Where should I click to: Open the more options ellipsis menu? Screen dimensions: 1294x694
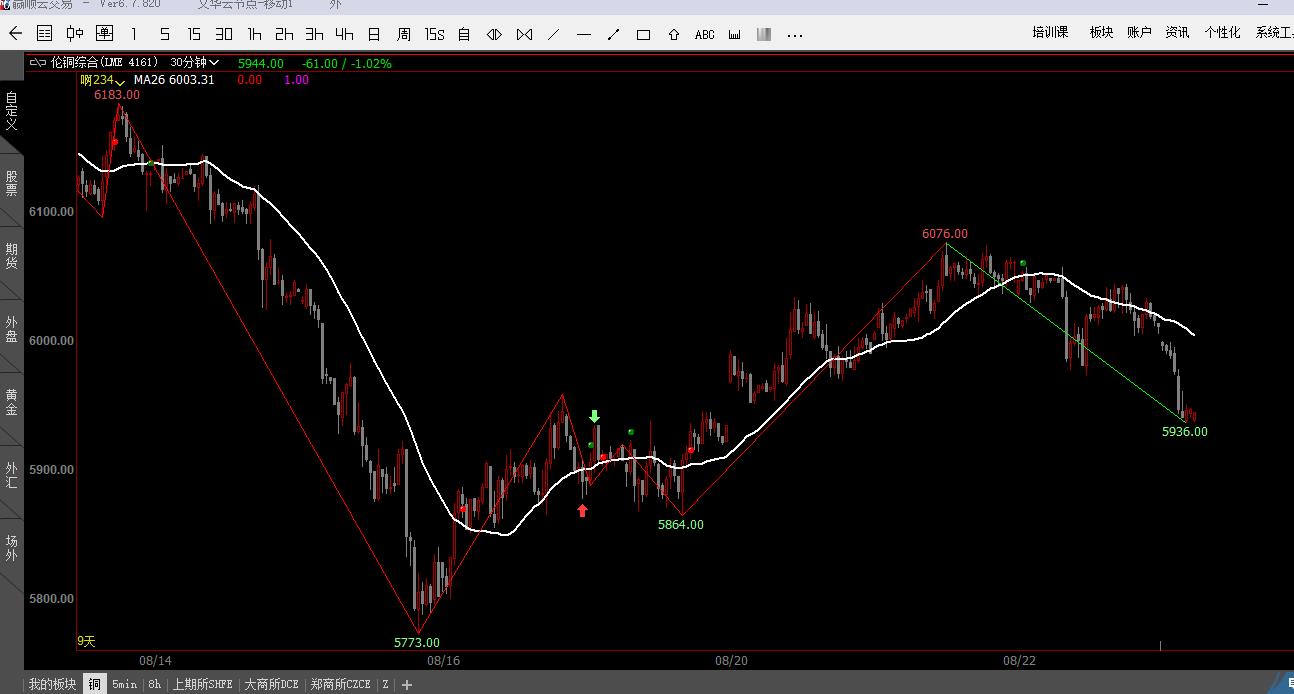[795, 35]
